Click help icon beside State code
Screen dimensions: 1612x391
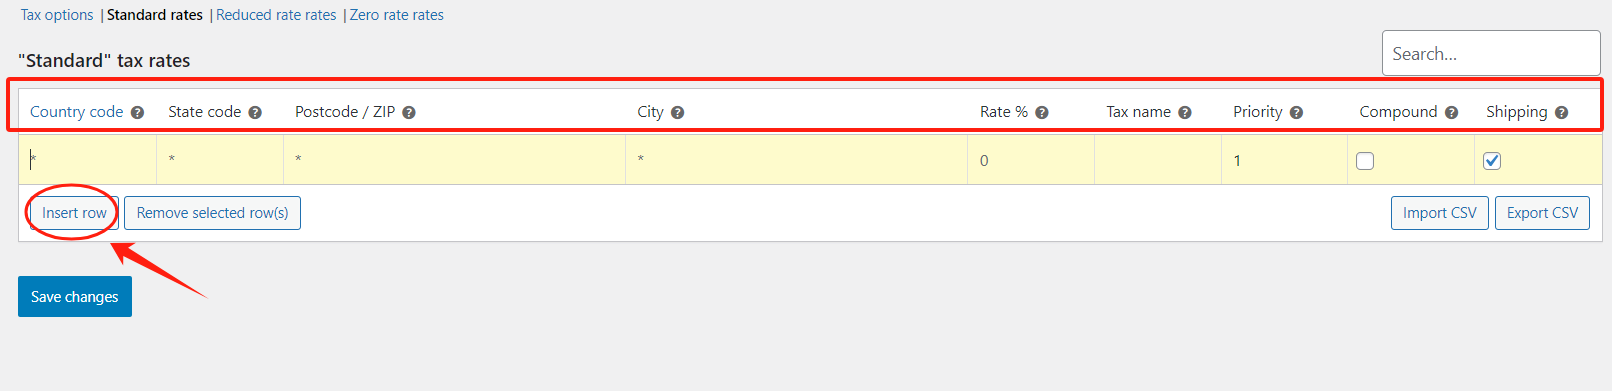(255, 113)
